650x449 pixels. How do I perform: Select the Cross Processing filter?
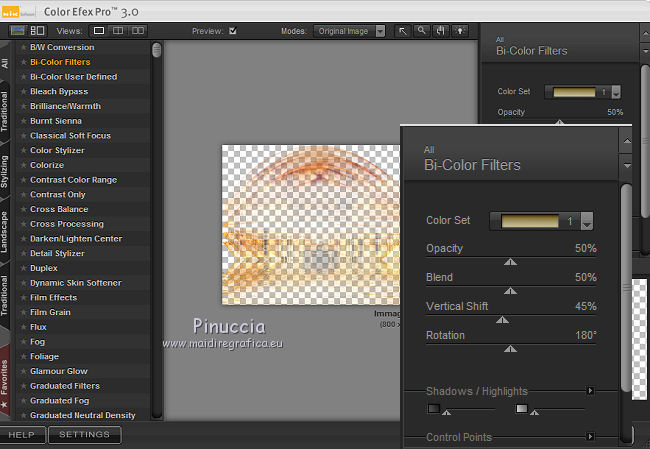(x=67, y=224)
